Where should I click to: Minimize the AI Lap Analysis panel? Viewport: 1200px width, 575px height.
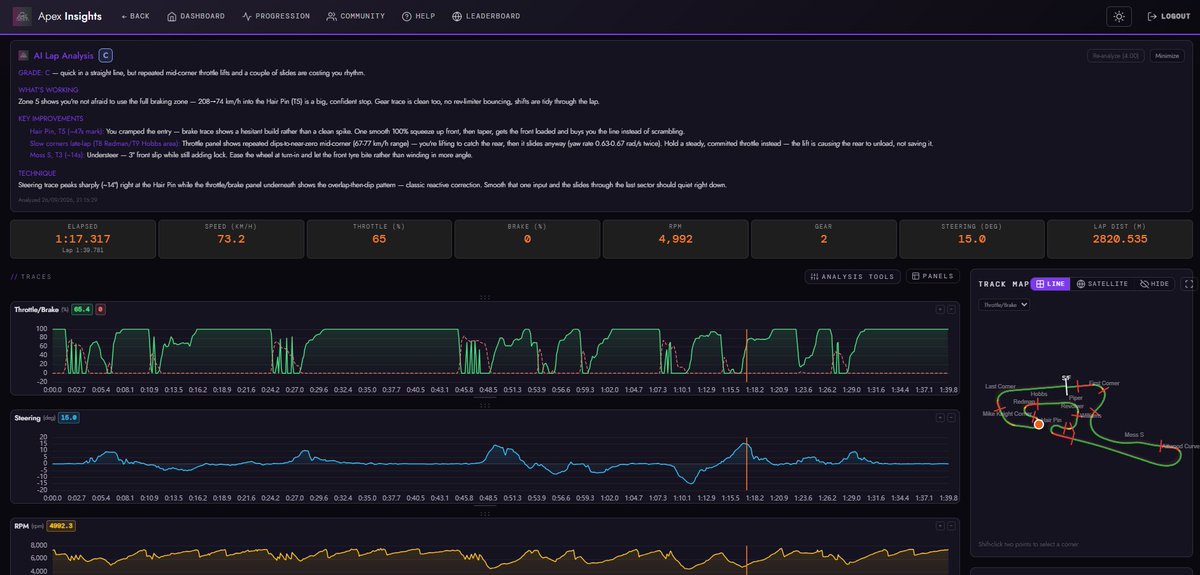coord(1168,56)
